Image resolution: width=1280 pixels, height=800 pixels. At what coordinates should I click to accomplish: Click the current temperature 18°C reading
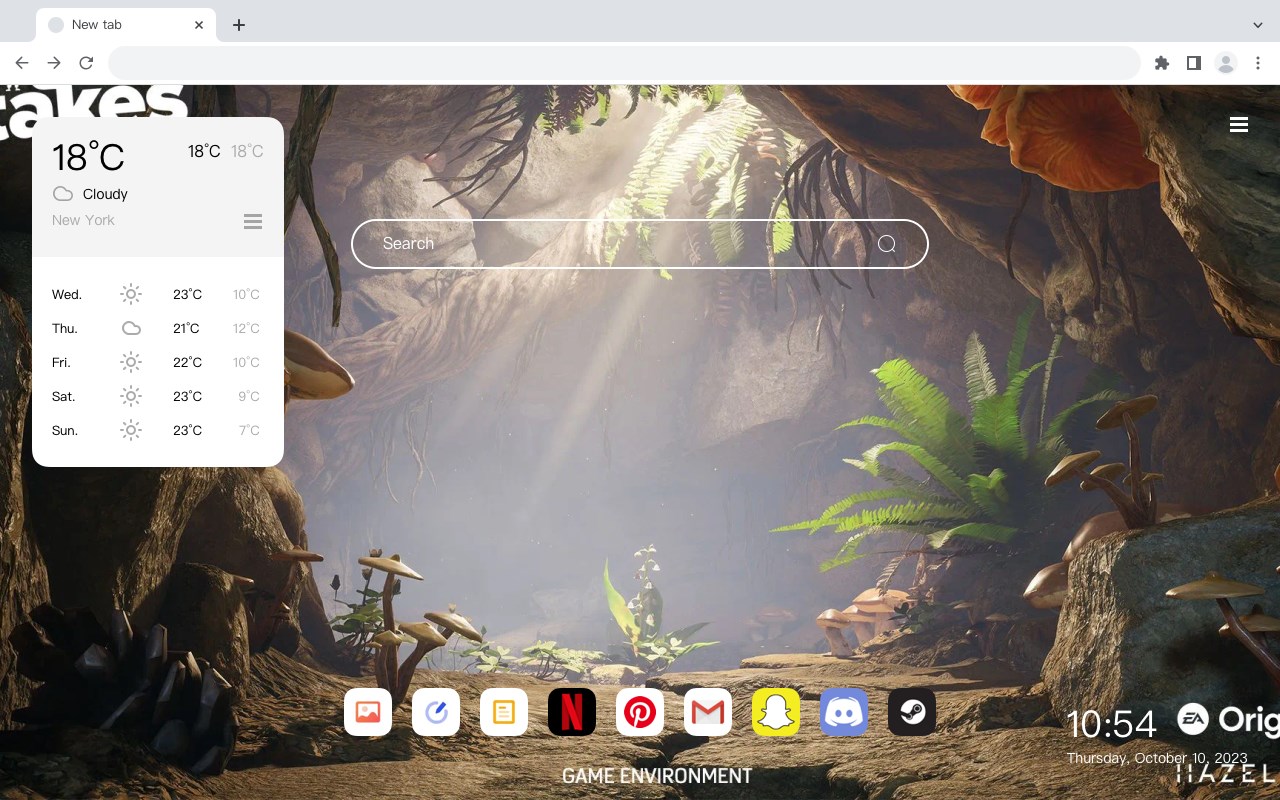[88, 157]
